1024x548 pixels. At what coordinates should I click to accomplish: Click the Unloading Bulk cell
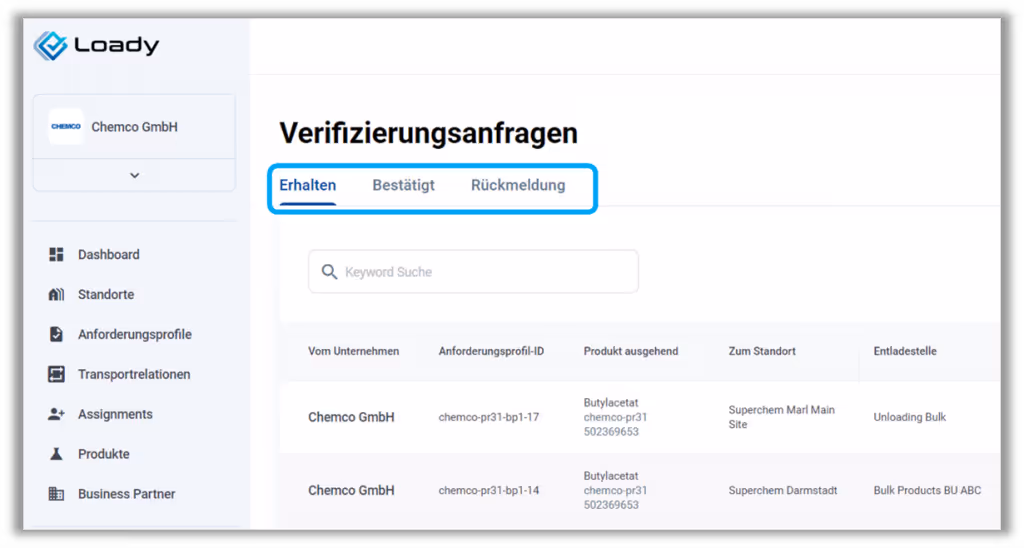910,417
